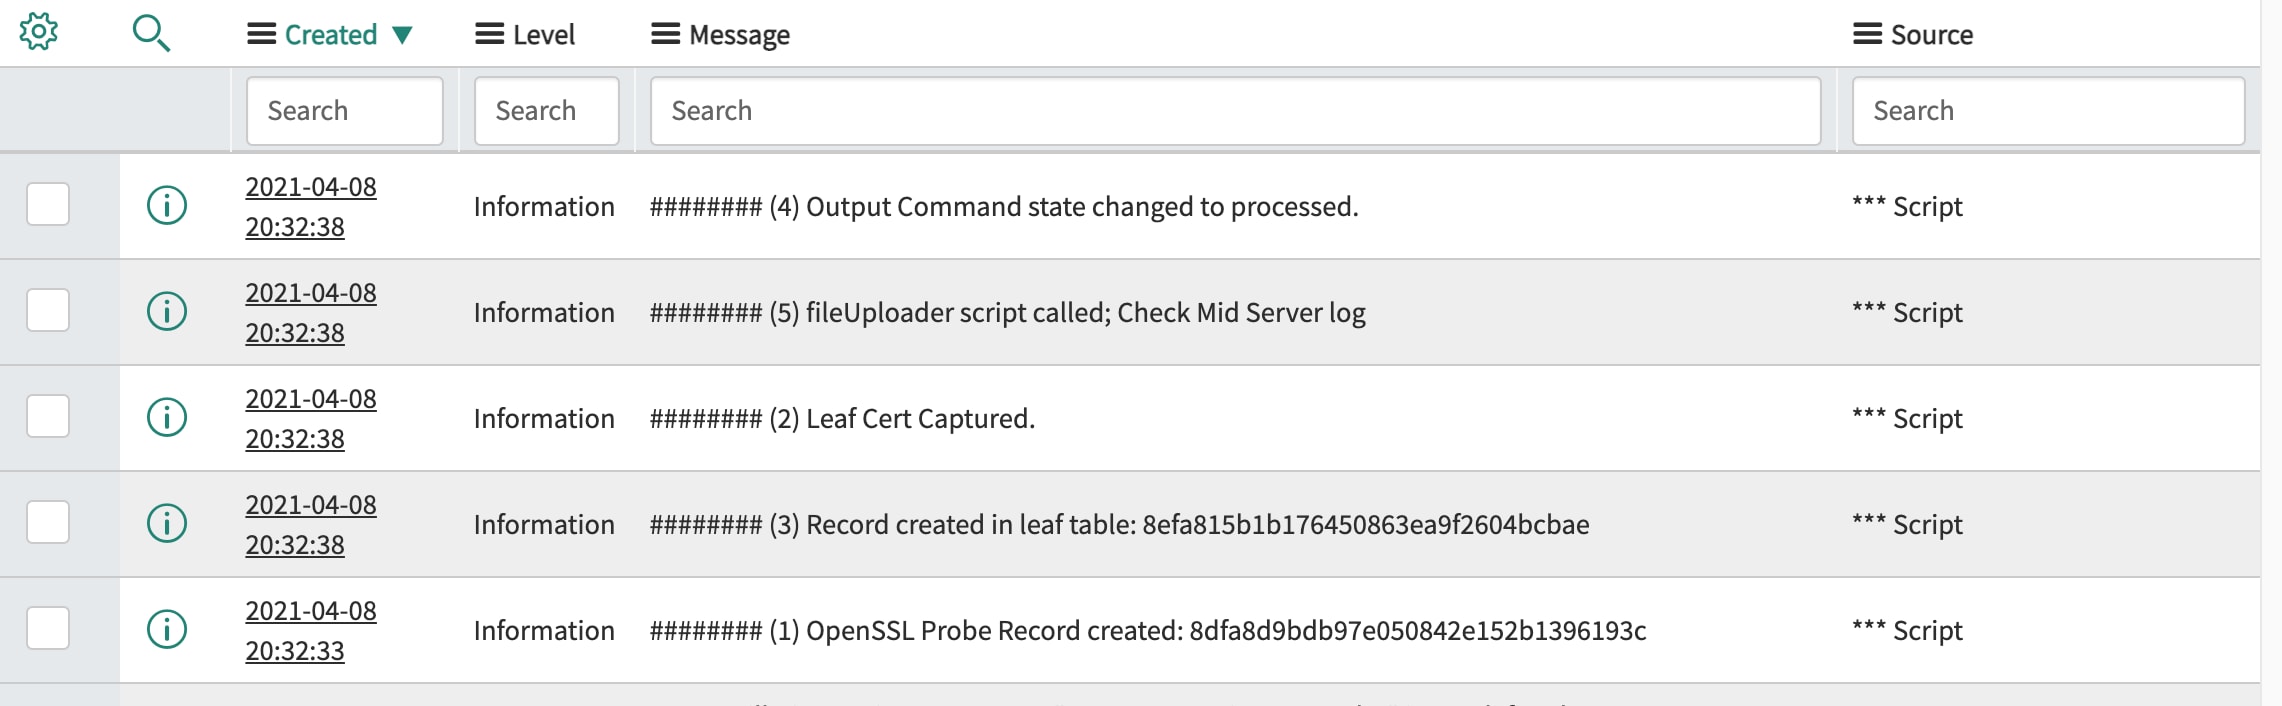Open the info icon on the first log row

pyautogui.click(x=168, y=206)
